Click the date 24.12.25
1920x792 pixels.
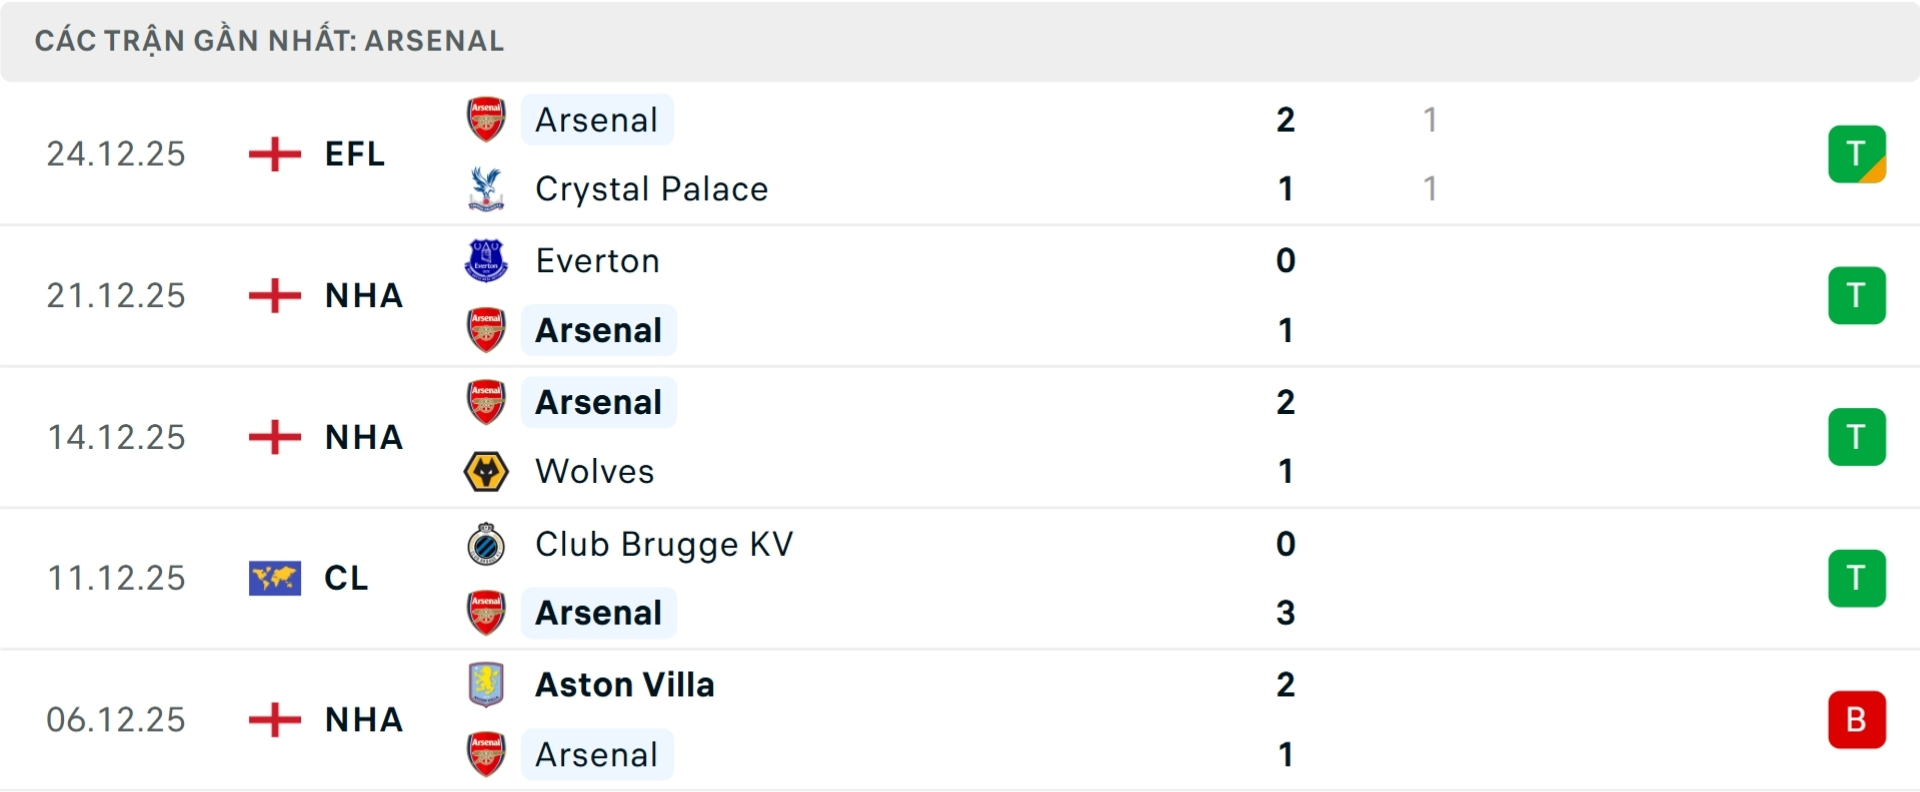[116, 153]
